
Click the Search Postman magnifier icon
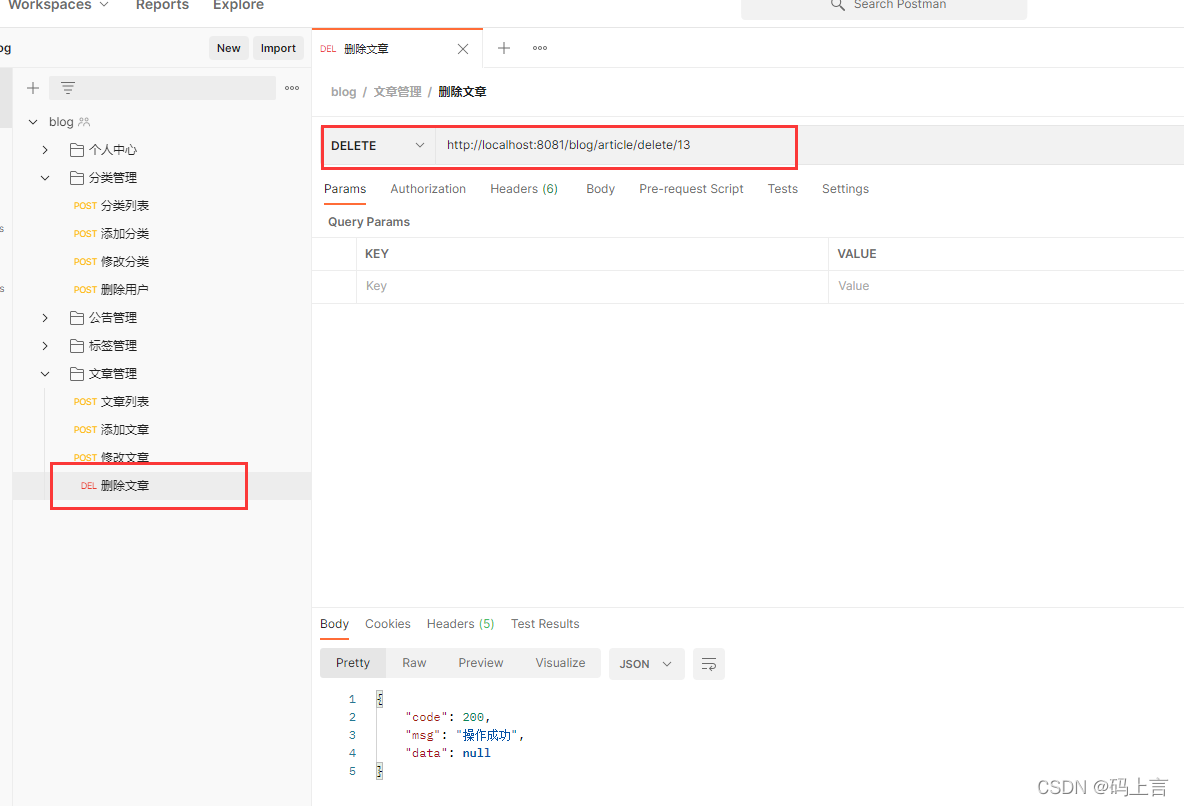tap(837, 5)
